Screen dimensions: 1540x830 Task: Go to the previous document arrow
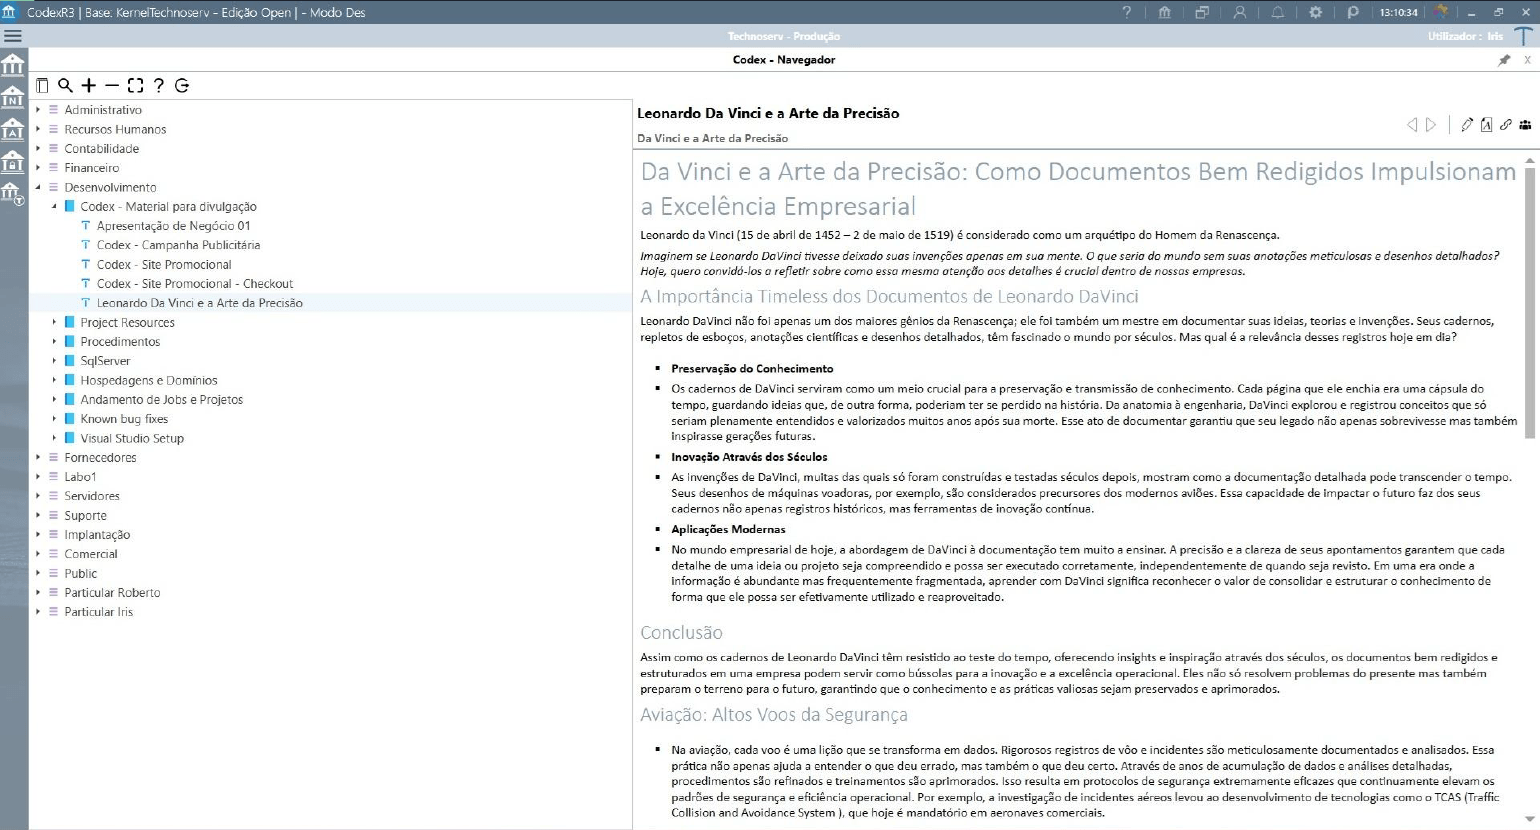coord(1412,125)
